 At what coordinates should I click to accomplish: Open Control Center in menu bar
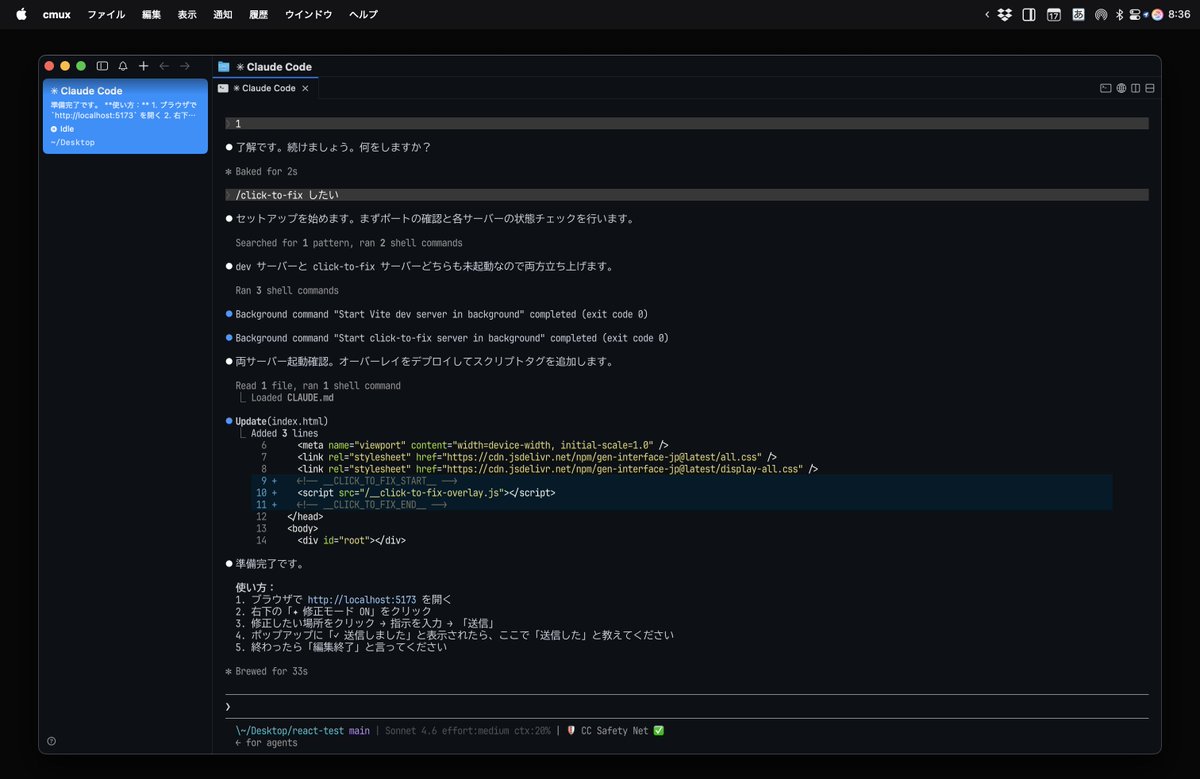point(1134,14)
